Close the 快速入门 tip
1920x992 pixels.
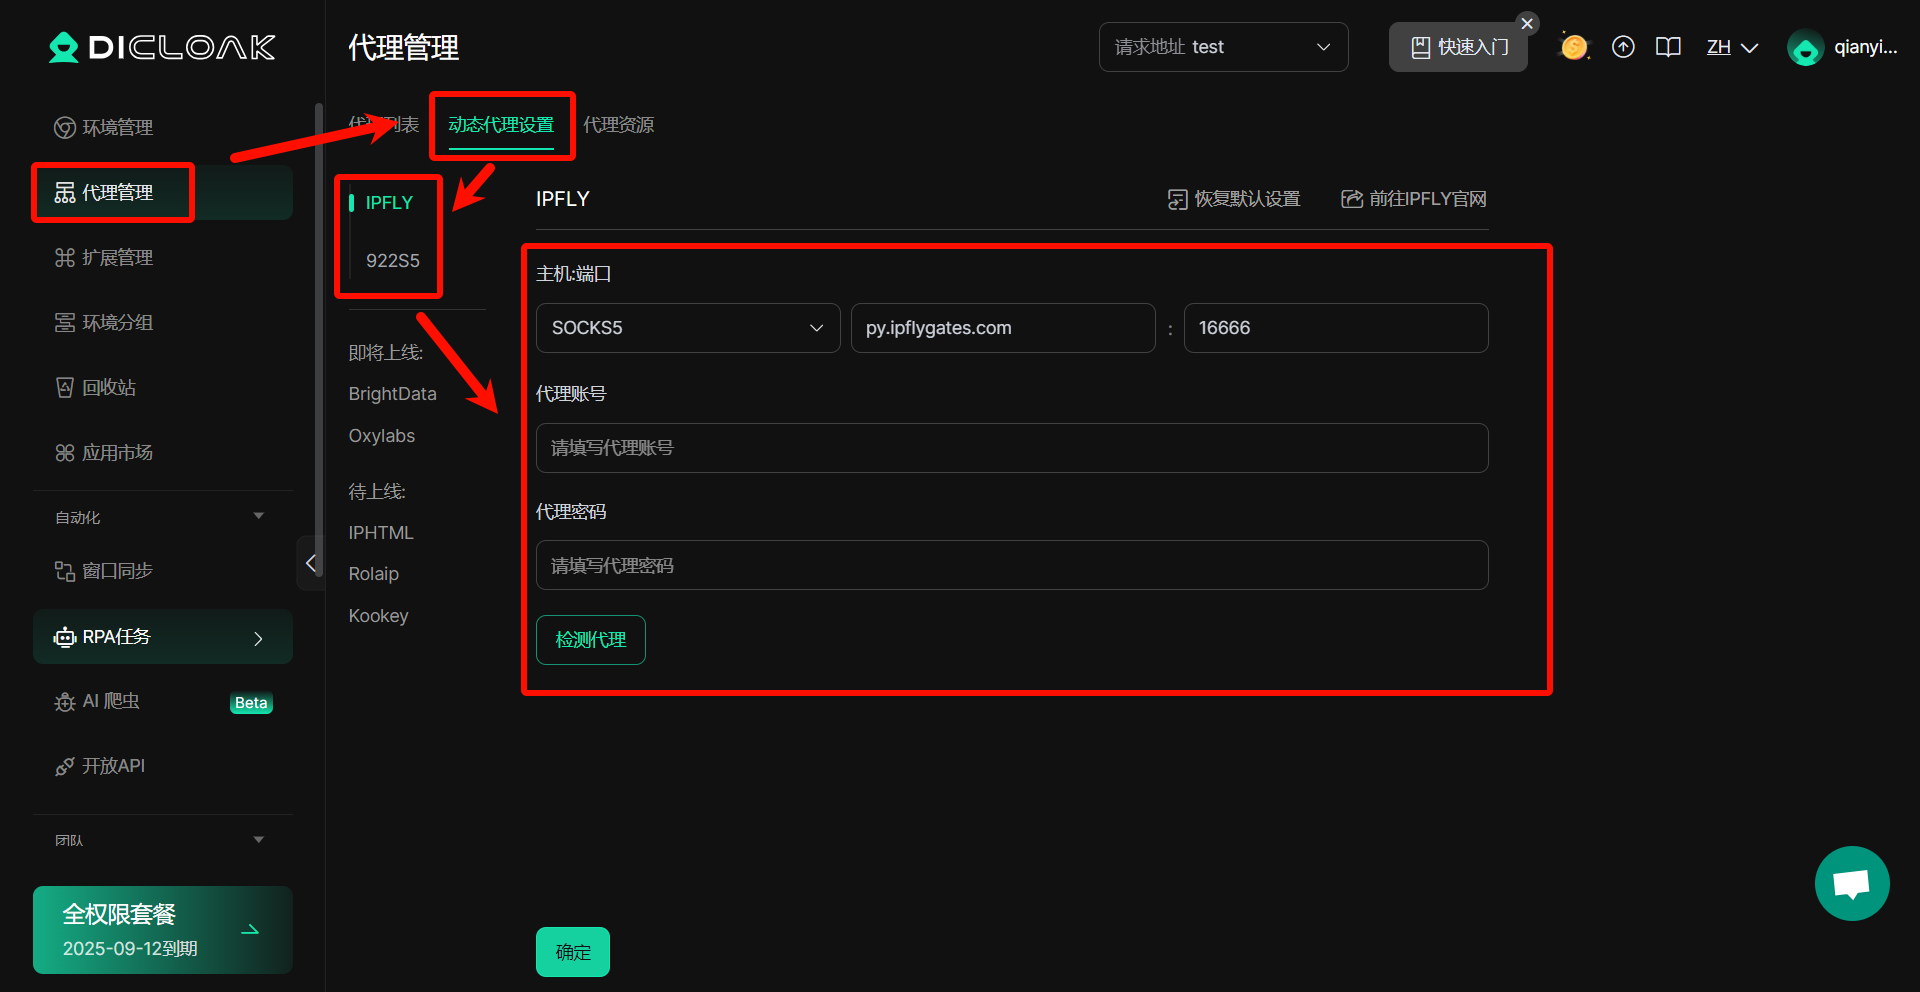[x=1527, y=23]
